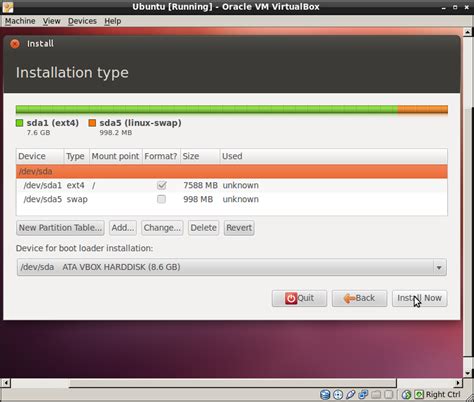Click the shared folders status icon

pyautogui.click(x=376, y=395)
